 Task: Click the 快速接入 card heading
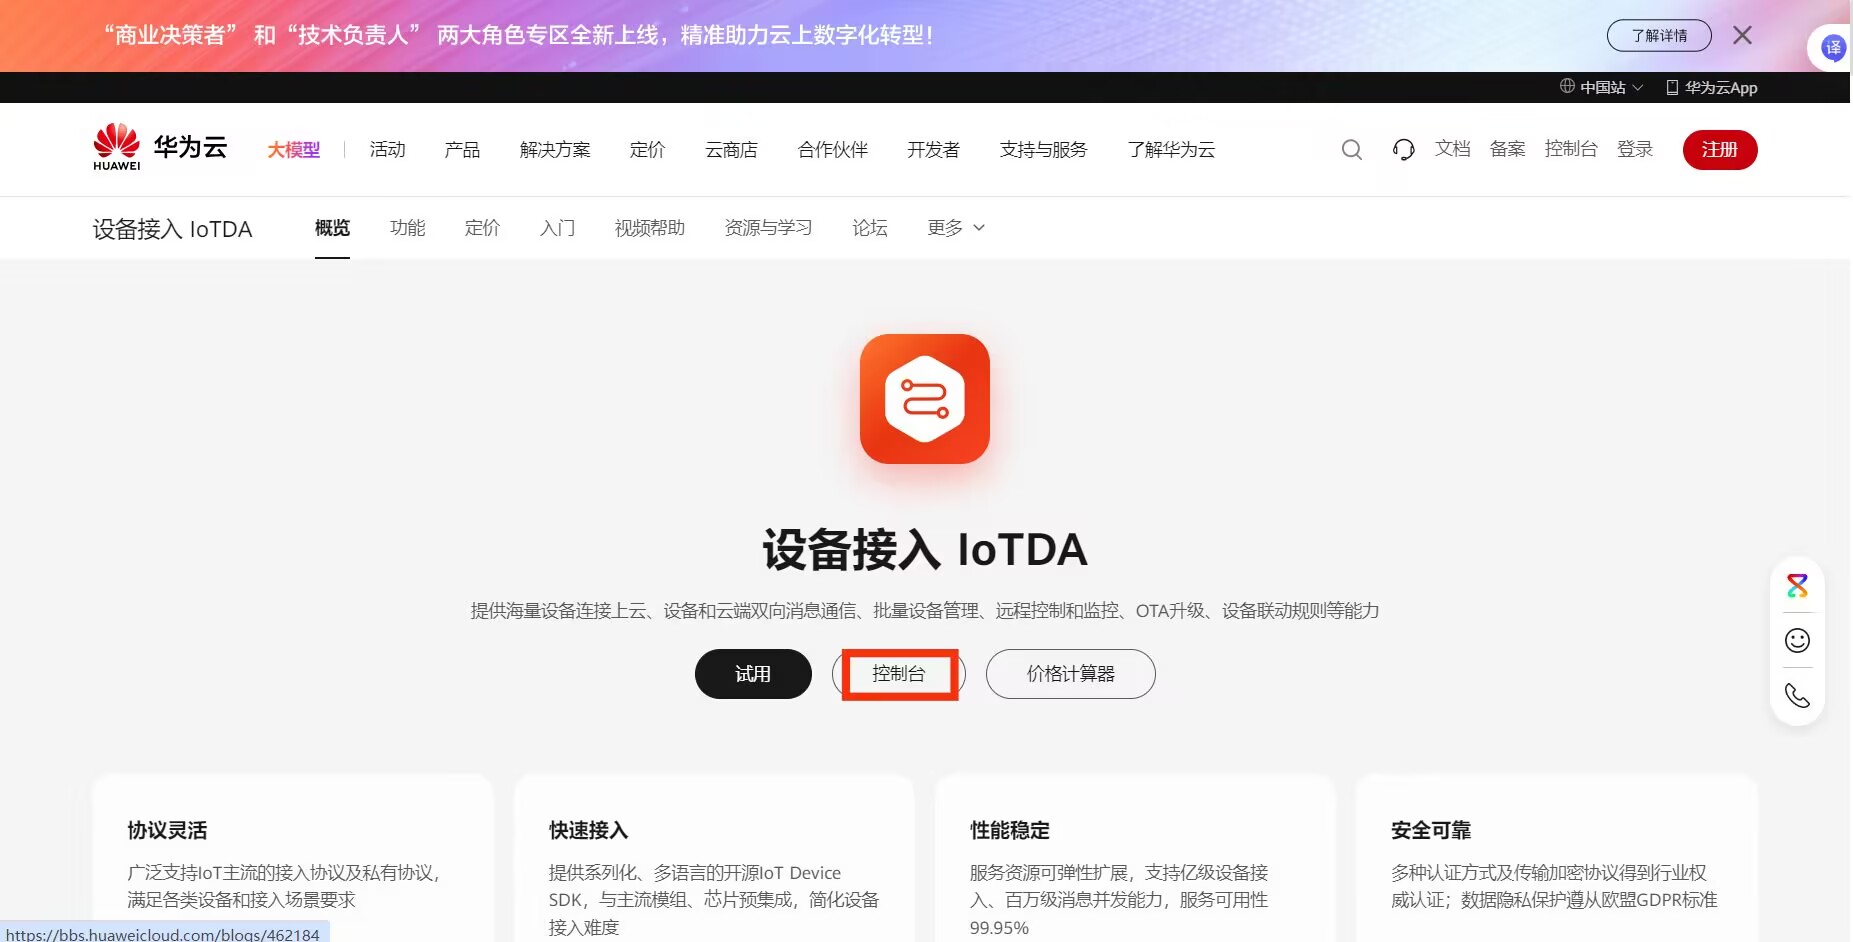coord(588,830)
